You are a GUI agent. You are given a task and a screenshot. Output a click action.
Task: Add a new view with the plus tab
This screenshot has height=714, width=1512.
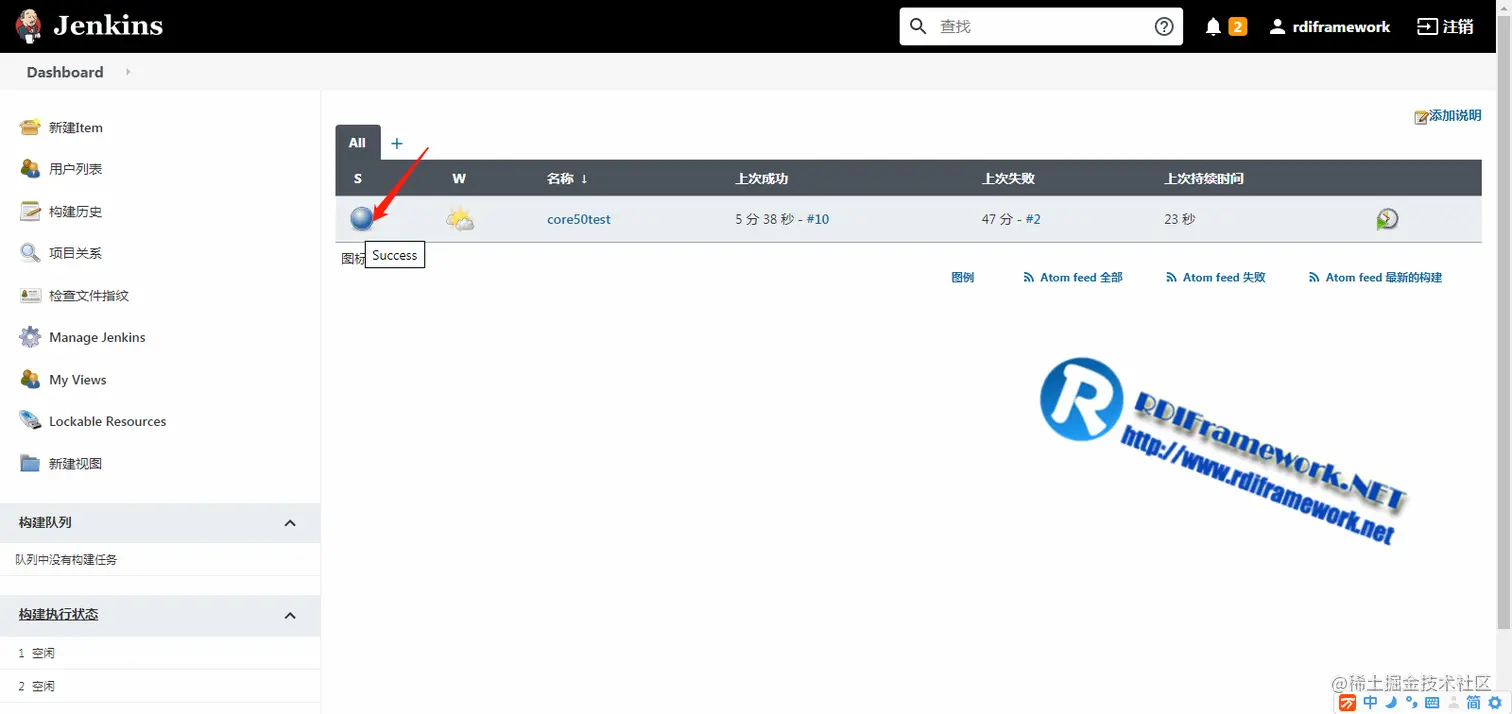click(x=396, y=143)
